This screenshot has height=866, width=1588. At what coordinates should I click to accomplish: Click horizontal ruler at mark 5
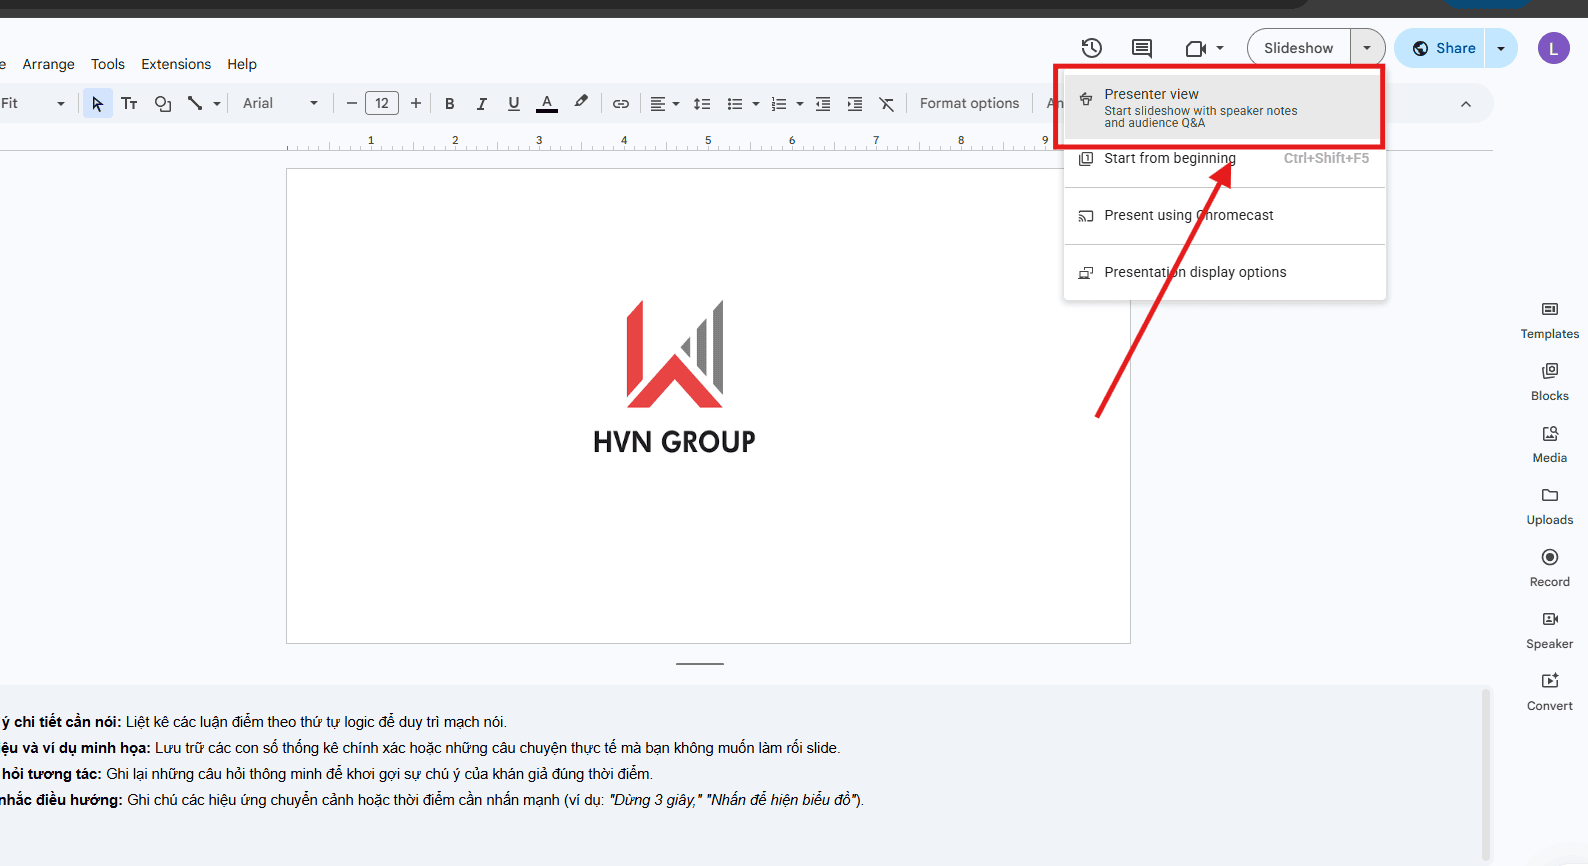pyautogui.click(x=708, y=140)
